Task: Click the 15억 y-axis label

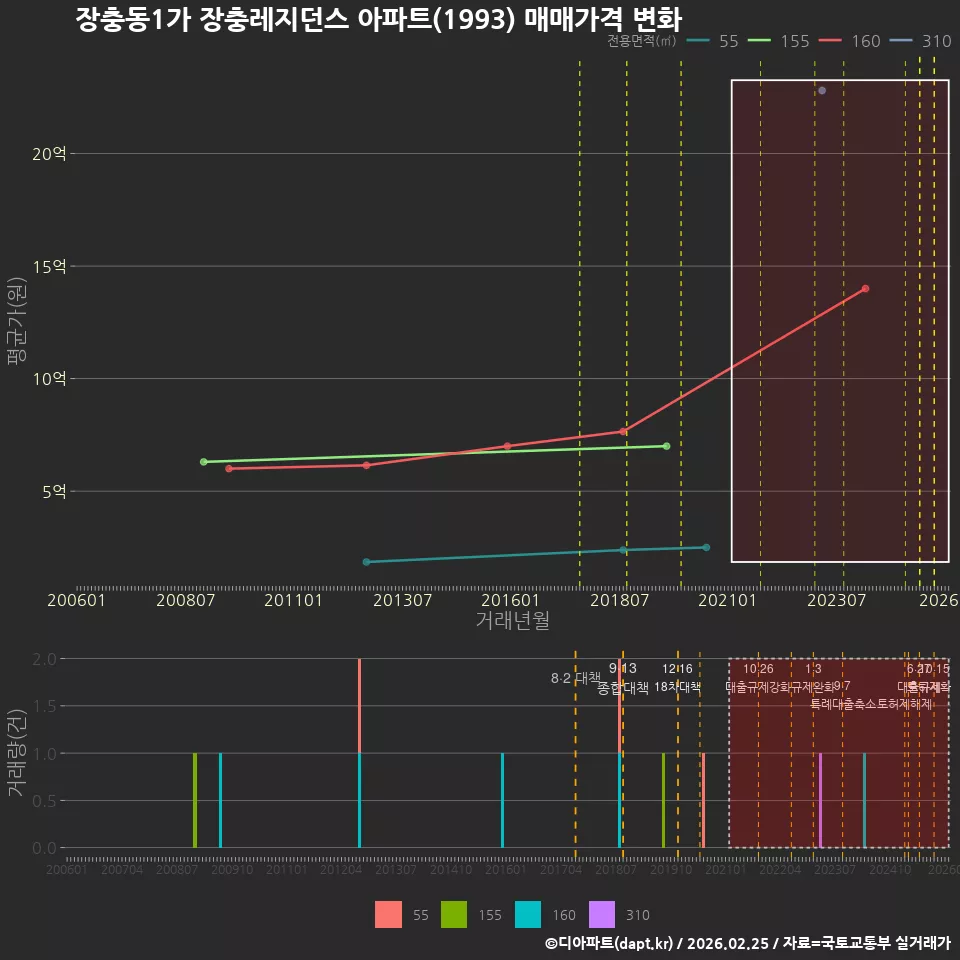Action: (49, 266)
